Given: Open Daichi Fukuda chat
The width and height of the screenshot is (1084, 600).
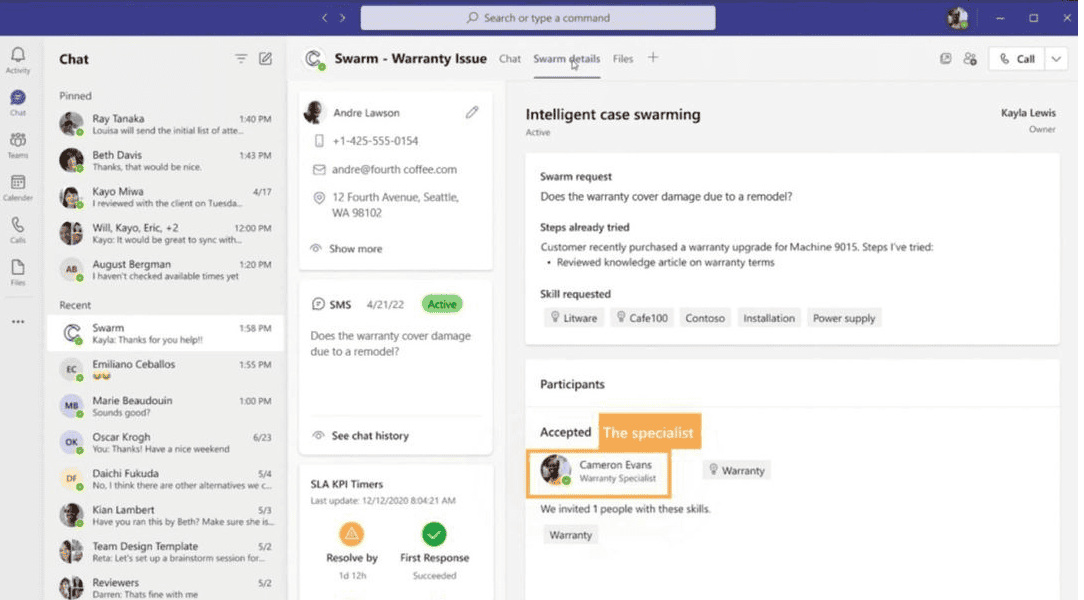Looking at the screenshot, I should click(x=165, y=479).
